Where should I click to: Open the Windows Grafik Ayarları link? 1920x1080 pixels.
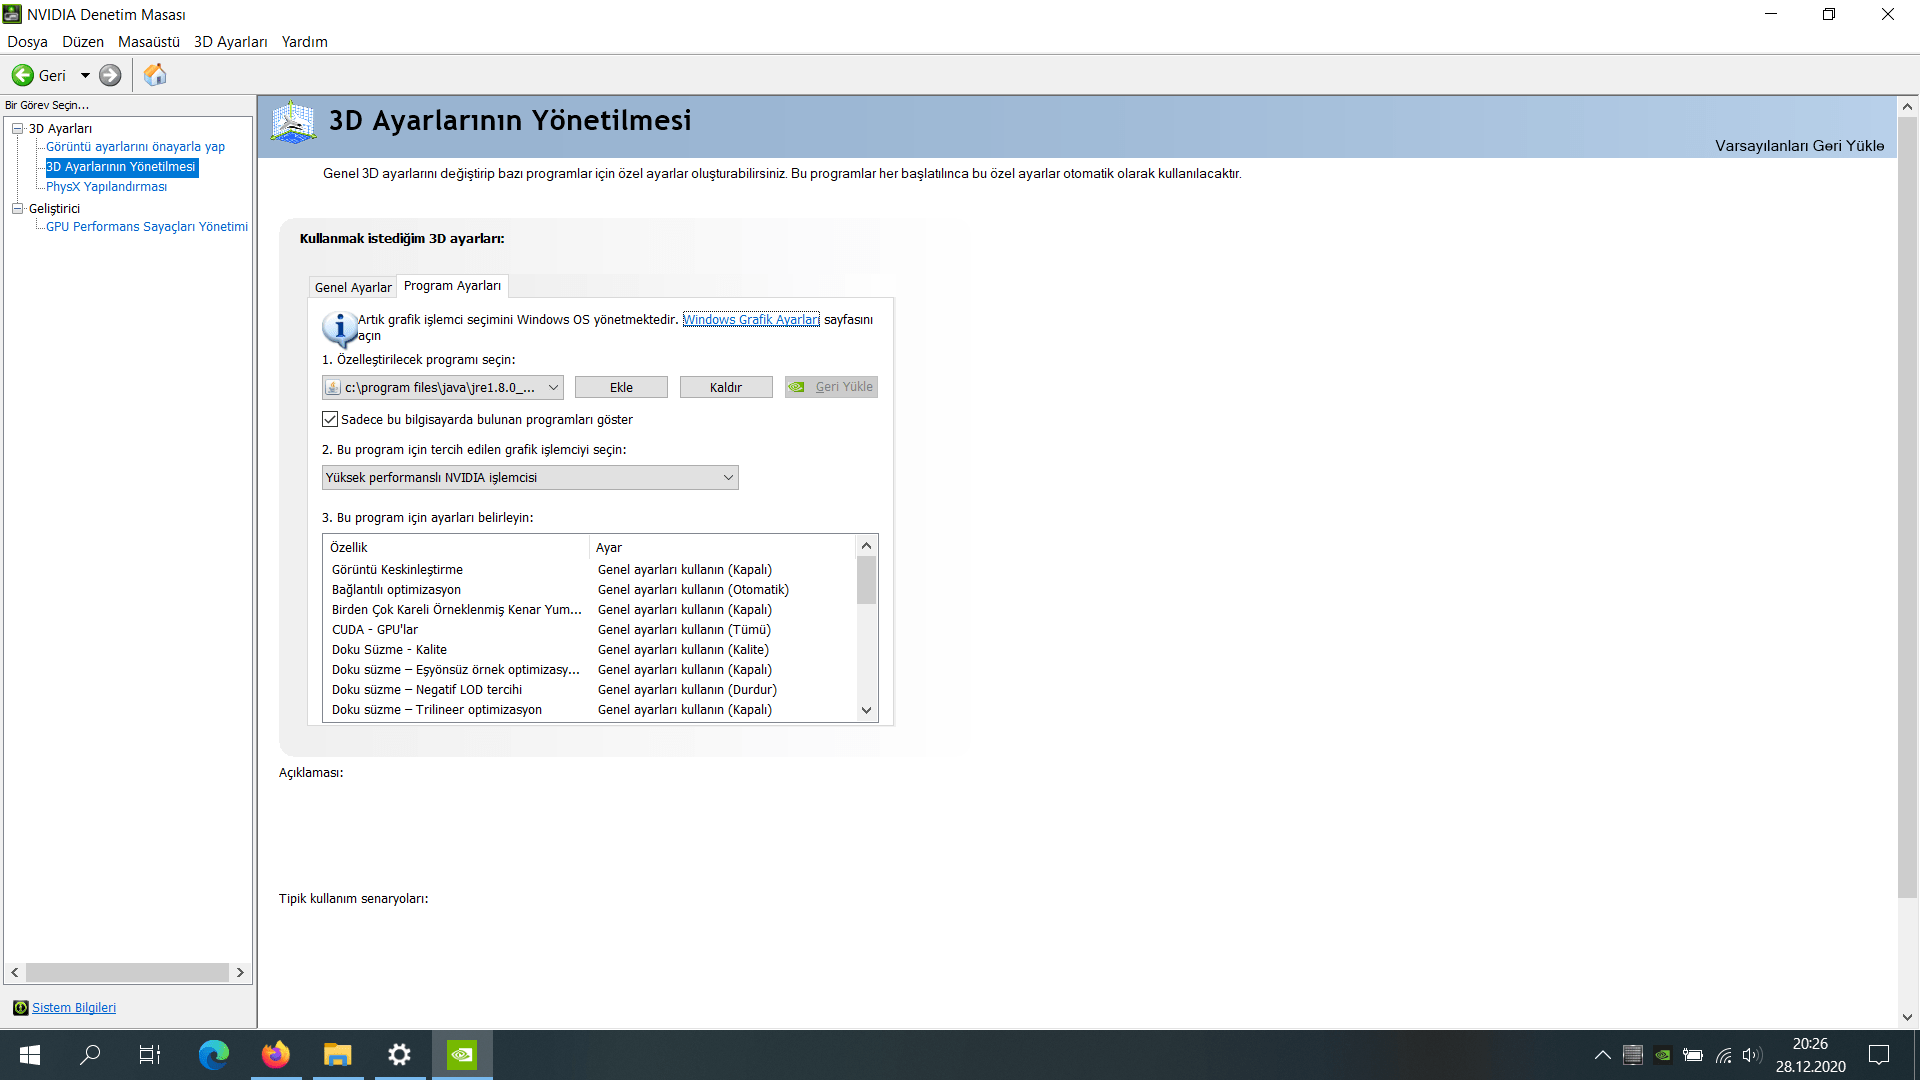pos(750,319)
